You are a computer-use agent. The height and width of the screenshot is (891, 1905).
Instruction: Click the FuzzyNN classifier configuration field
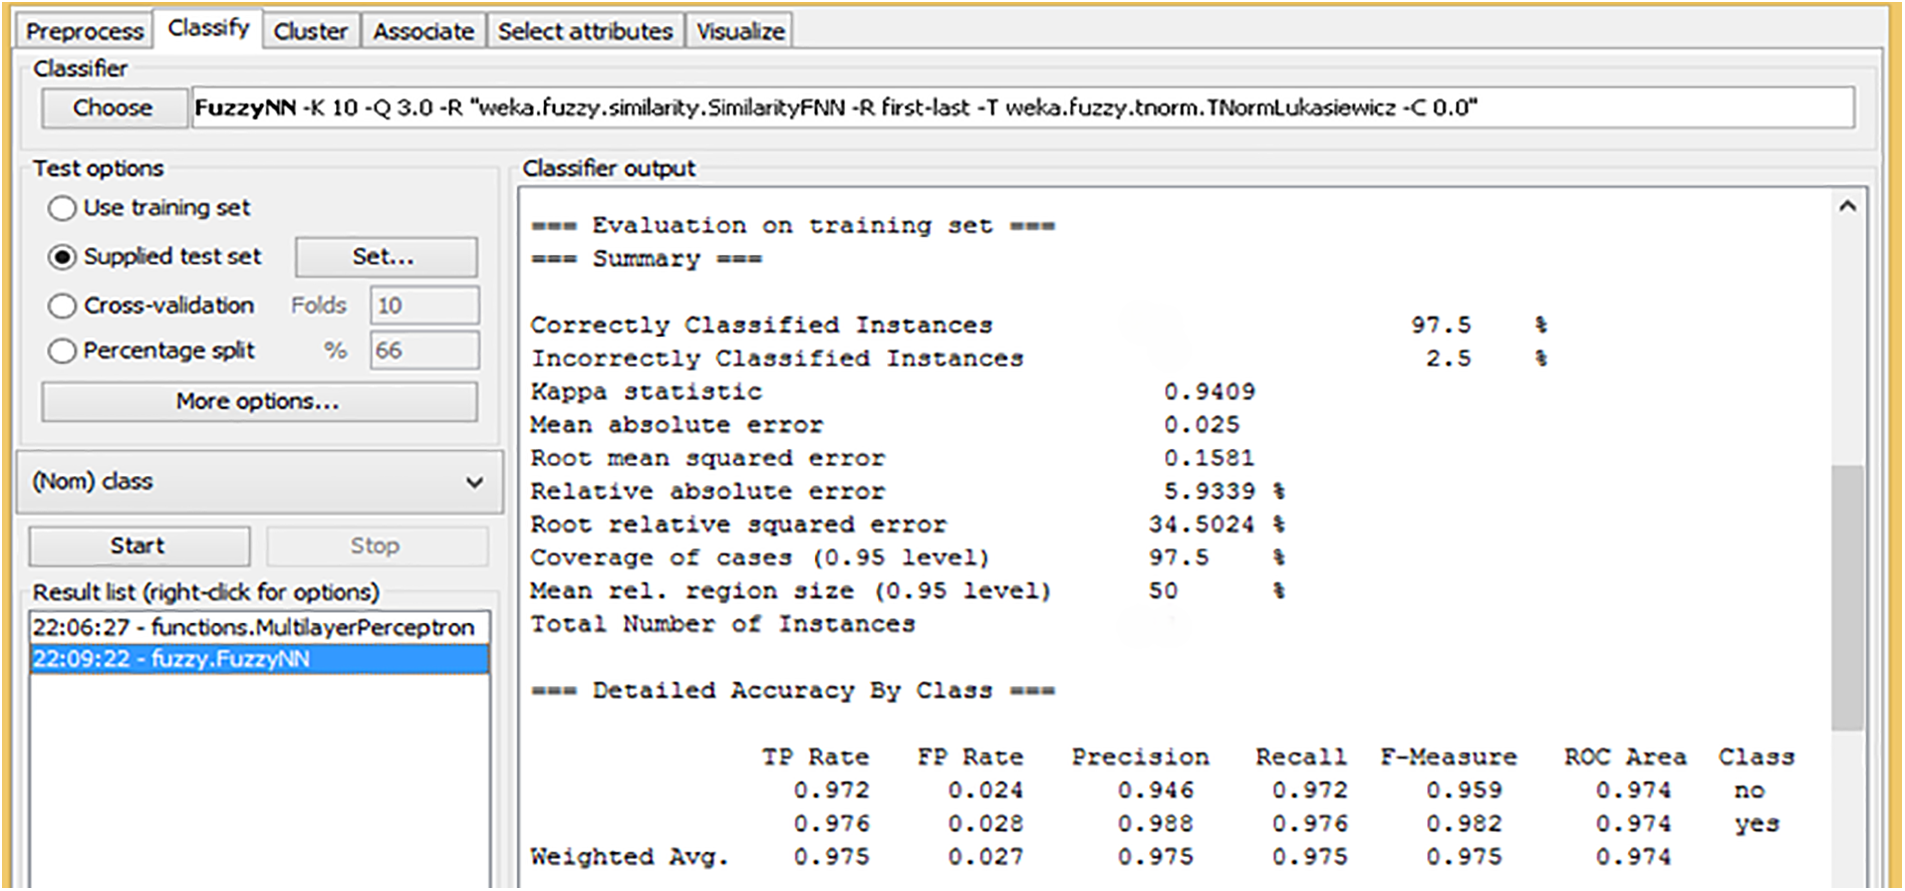tap(1020, 108)
